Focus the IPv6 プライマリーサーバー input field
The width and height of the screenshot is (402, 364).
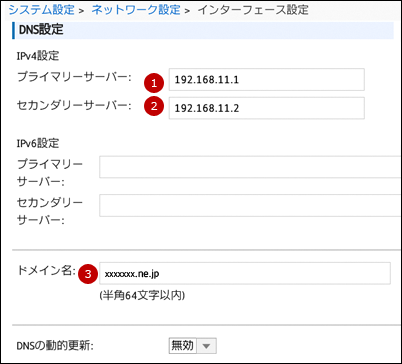[250, 167]
